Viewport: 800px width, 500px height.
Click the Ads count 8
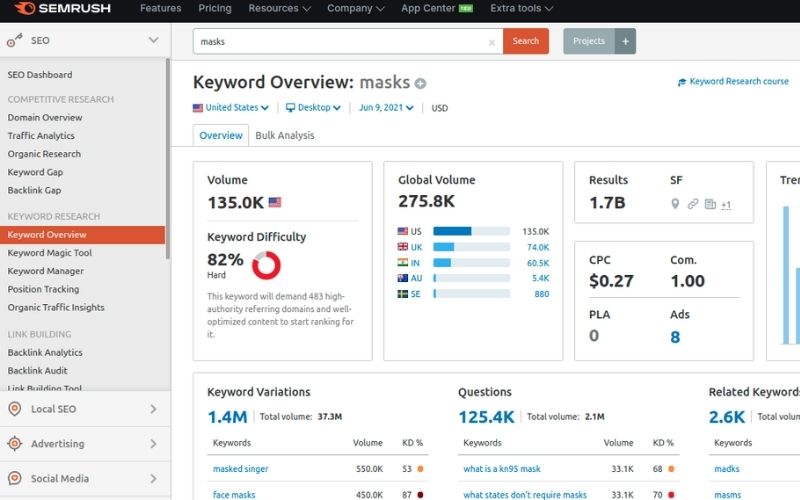pos(675,337)
